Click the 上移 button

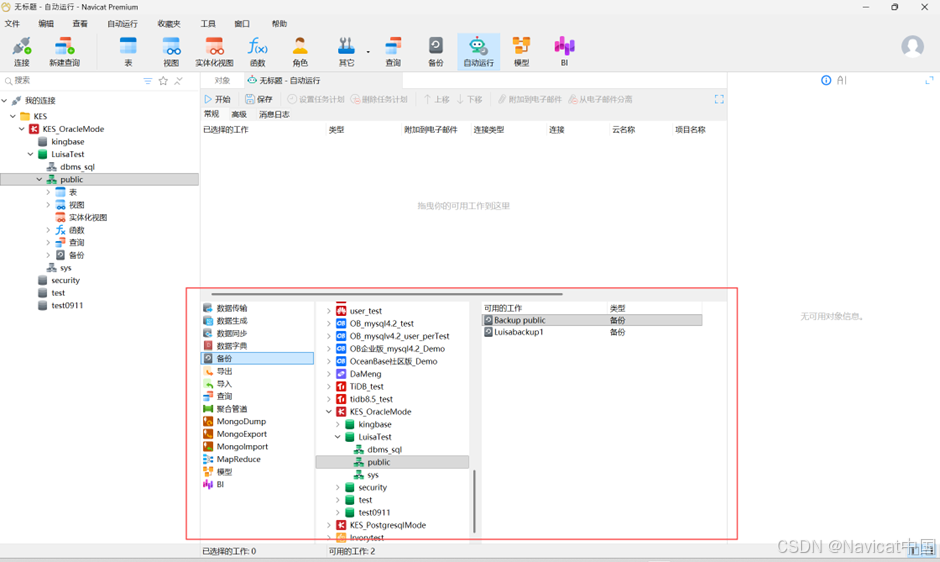(x=436, y=100)
